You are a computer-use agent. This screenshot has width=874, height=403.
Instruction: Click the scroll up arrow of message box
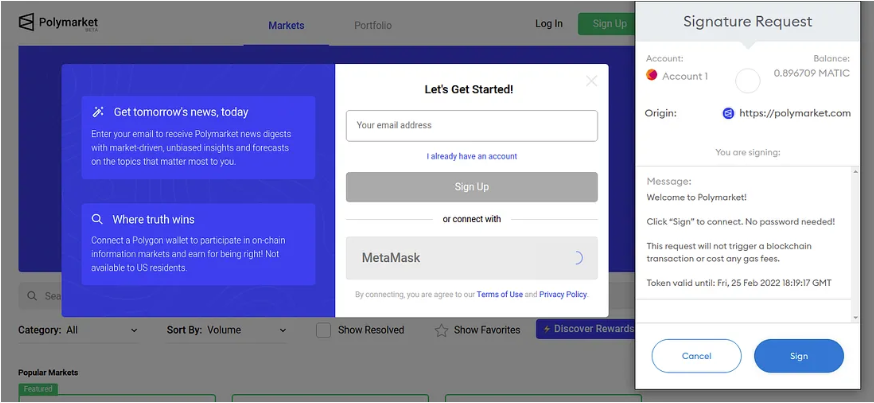click(x=856, y=172)
